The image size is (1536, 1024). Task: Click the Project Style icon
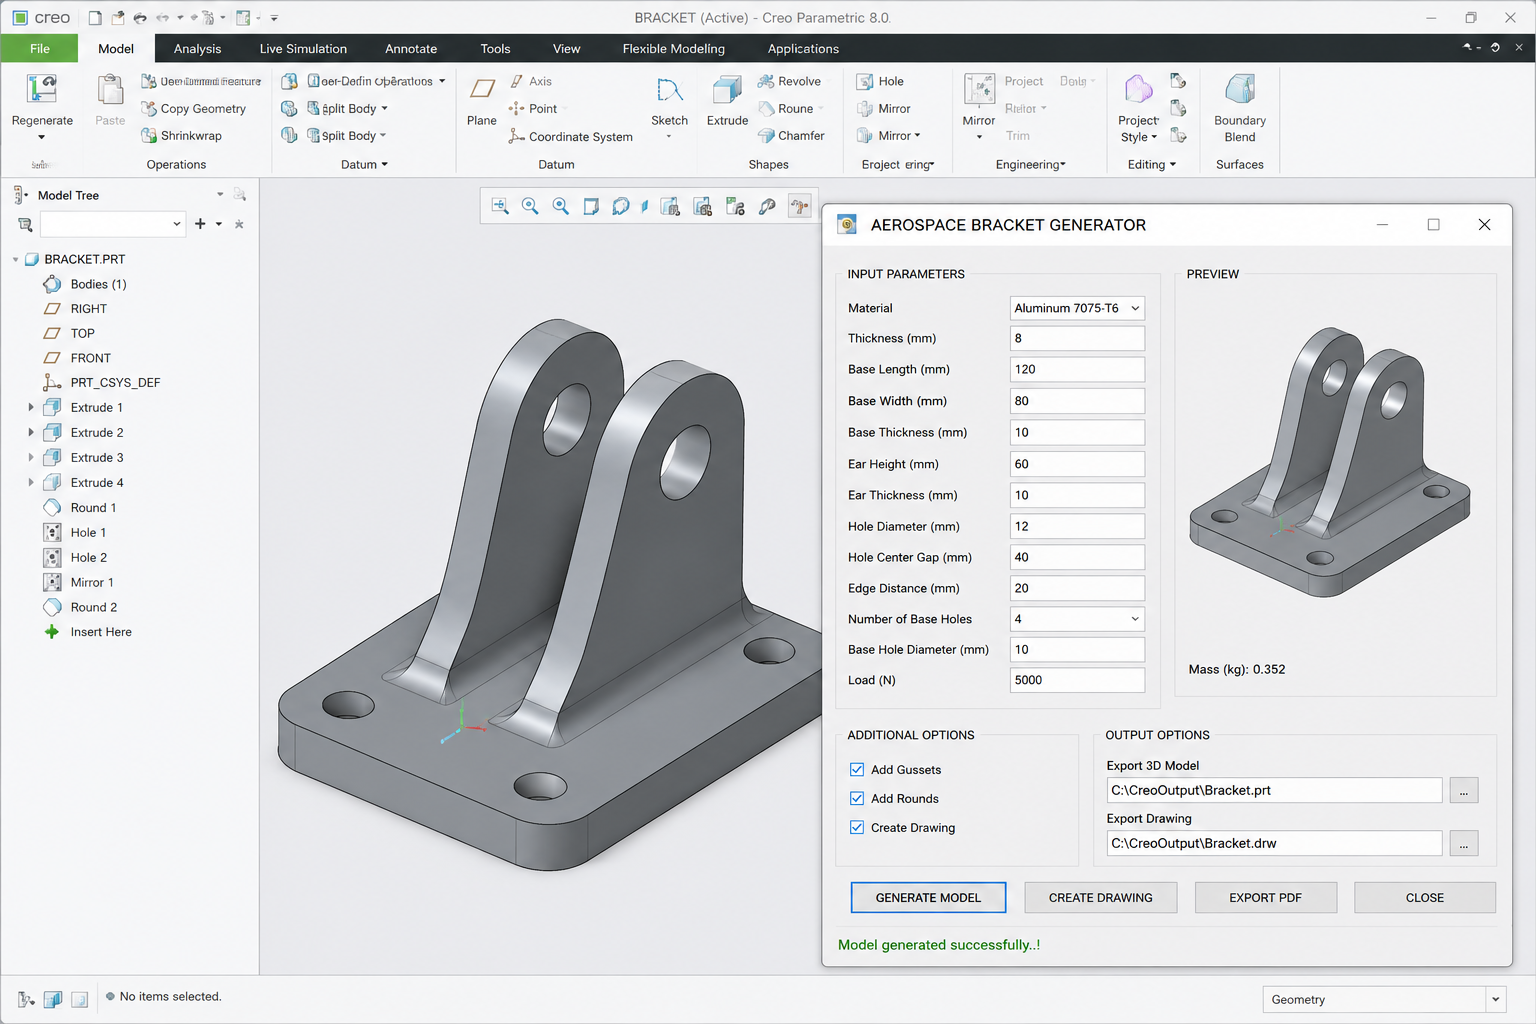1139,89
